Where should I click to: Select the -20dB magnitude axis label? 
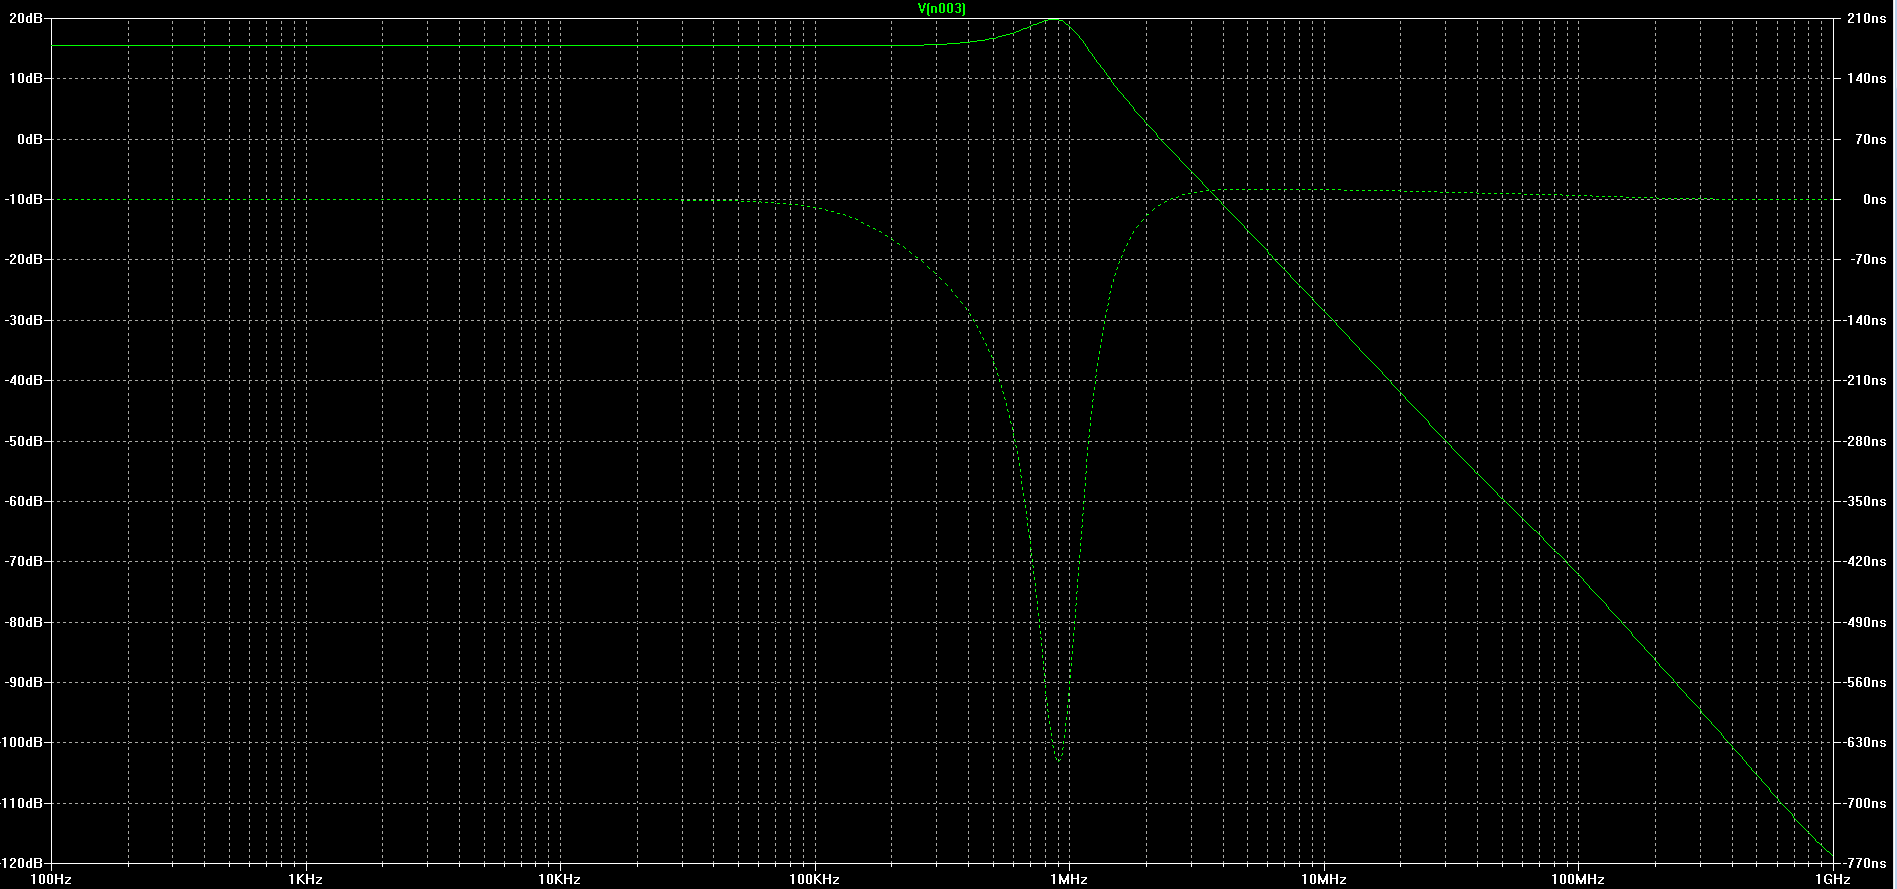coord(23,259)
